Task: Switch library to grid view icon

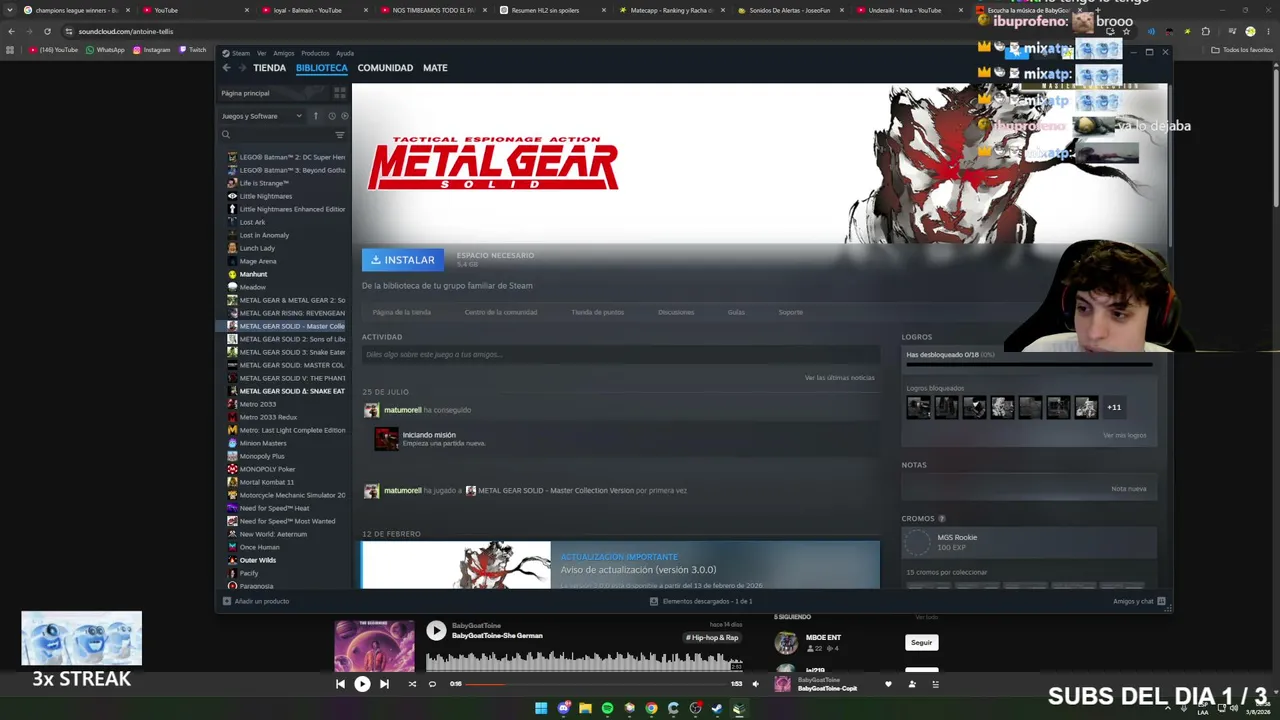Action: [340, 93]
